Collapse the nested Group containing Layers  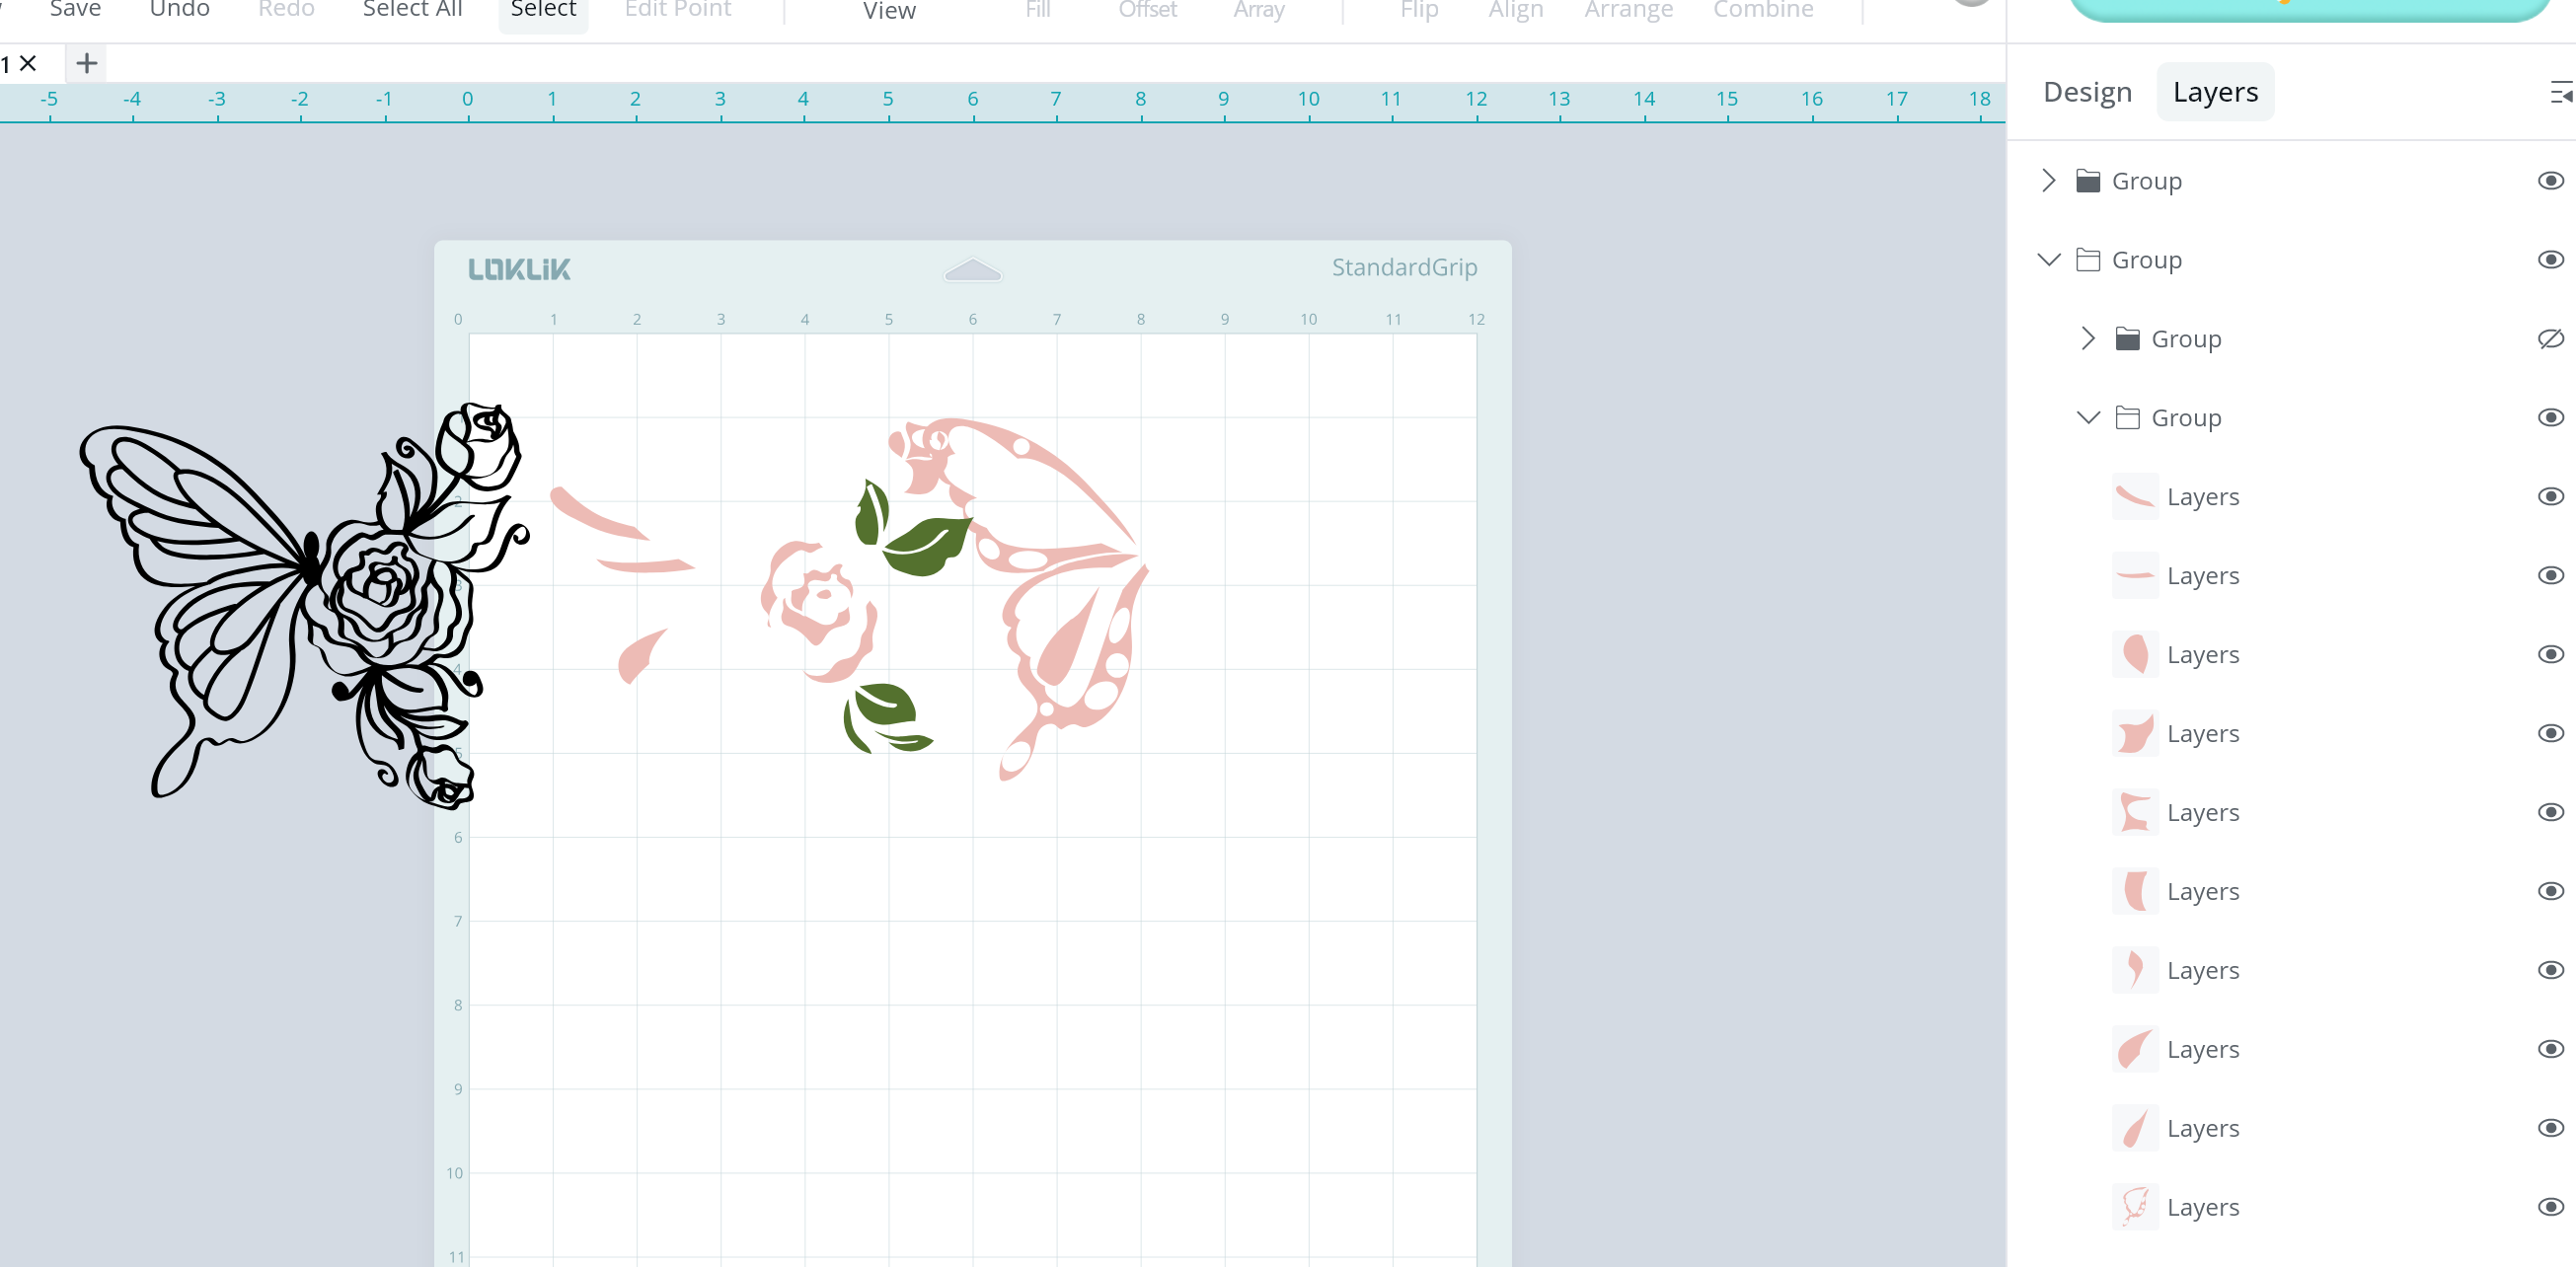coord(2088,418)
